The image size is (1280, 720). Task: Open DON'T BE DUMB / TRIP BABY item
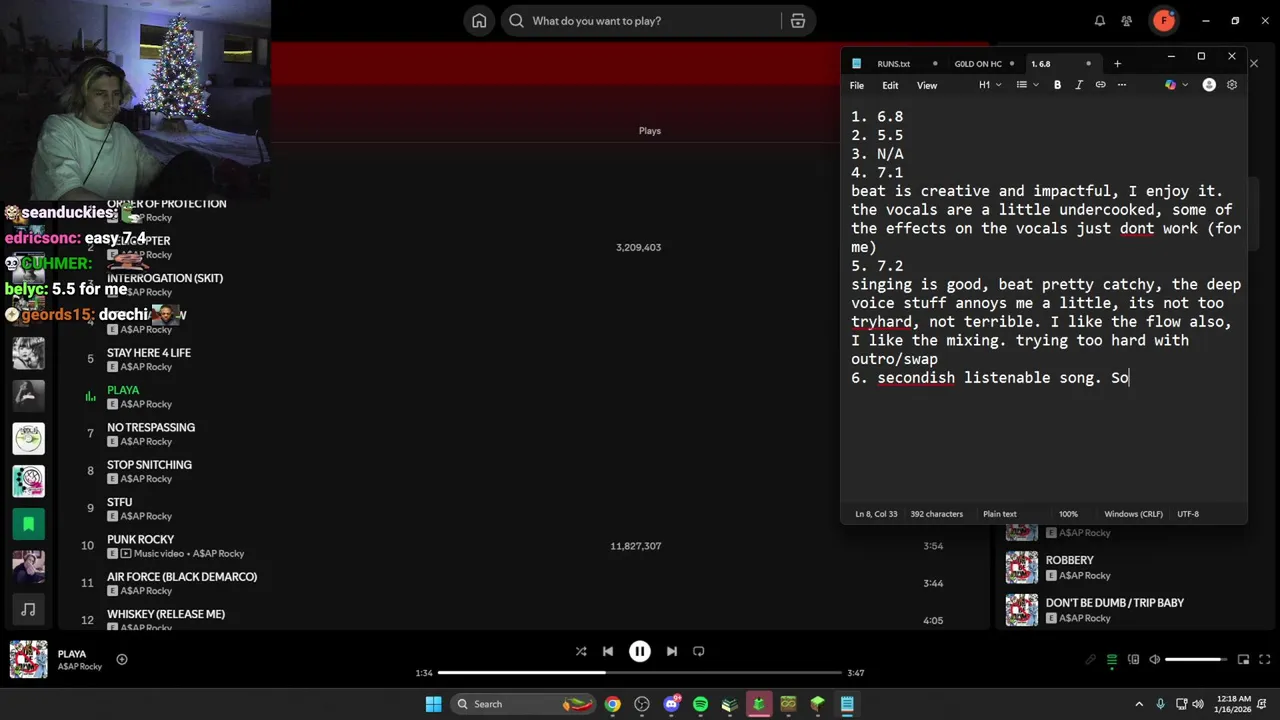pos(1114,603)
